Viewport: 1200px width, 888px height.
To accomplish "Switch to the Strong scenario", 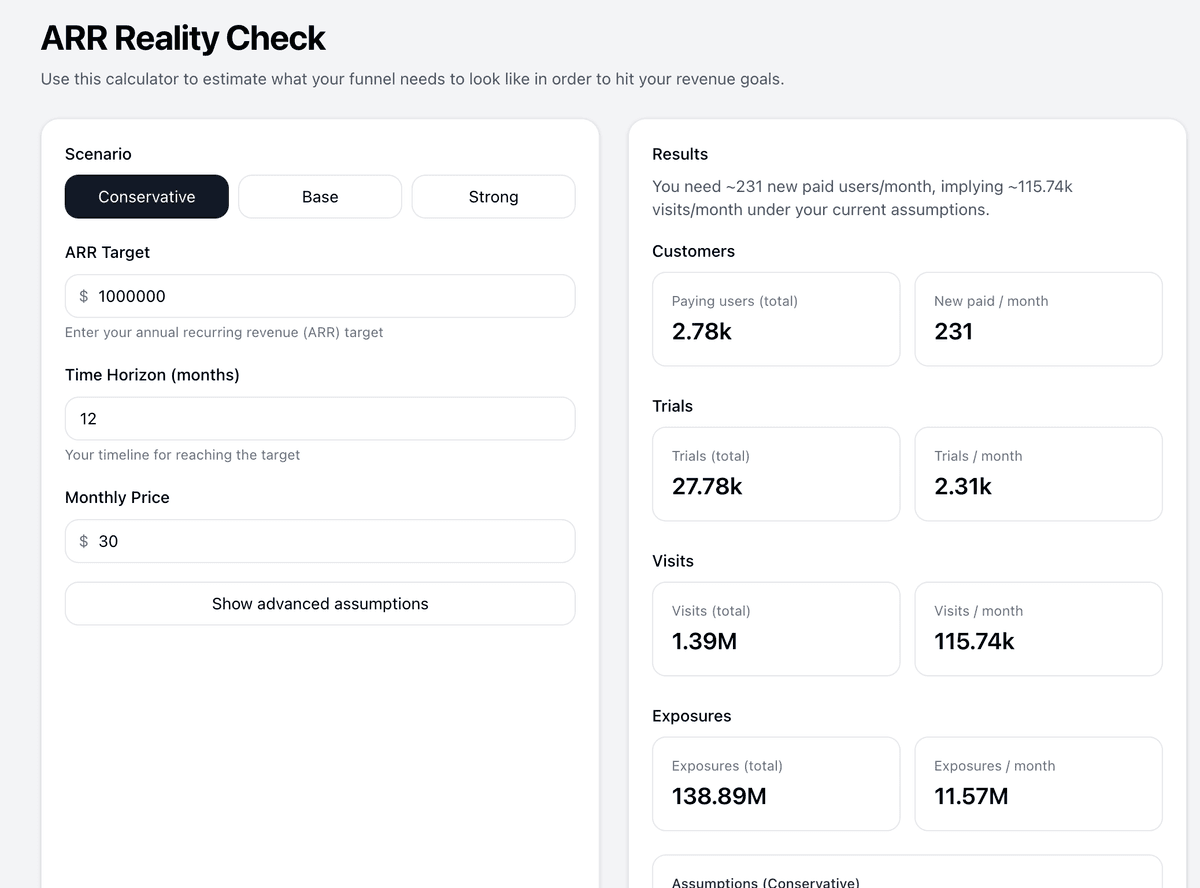I will [493, 196].
